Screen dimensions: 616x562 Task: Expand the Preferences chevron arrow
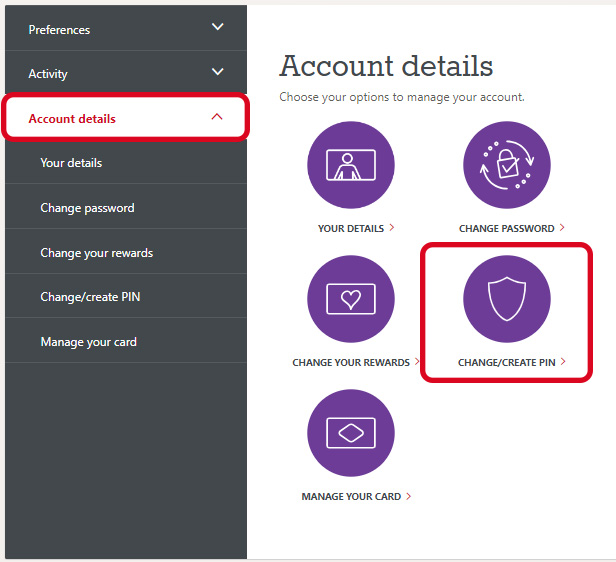point(218,27)
